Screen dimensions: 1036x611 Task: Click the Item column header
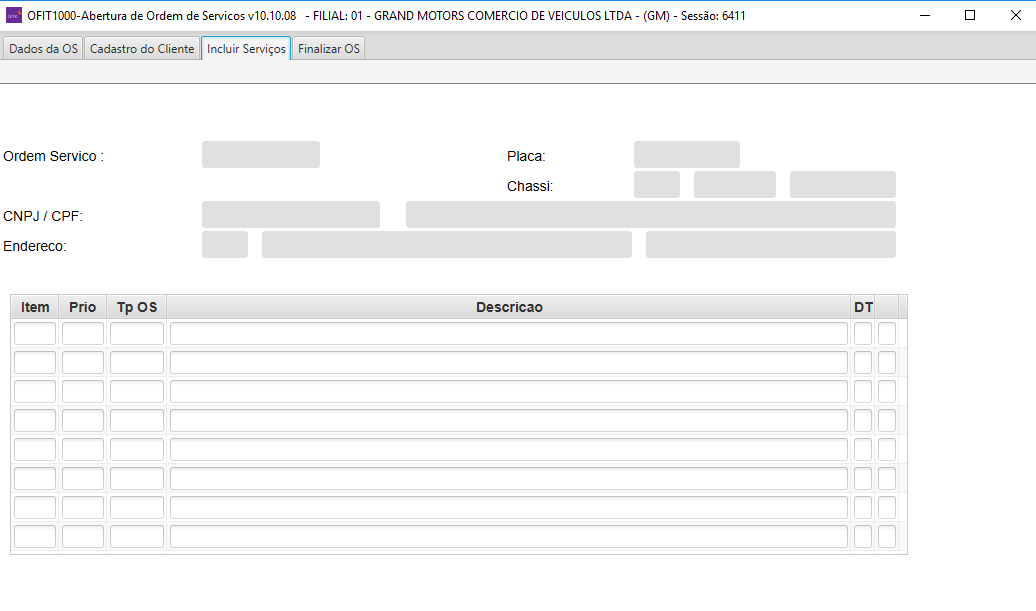click(x=35, y=307)
